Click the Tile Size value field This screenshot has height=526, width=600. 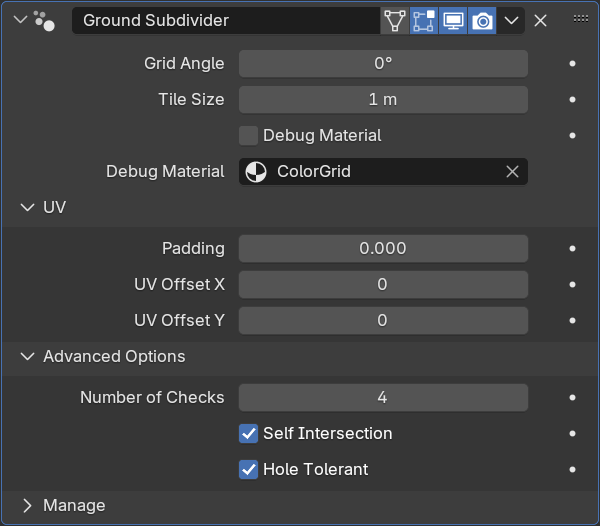[x=383, y=100]
